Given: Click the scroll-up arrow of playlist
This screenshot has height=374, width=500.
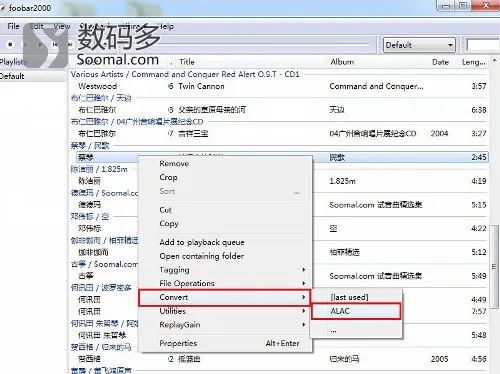Looking at the screenshot, I should (x=495, y=61).
